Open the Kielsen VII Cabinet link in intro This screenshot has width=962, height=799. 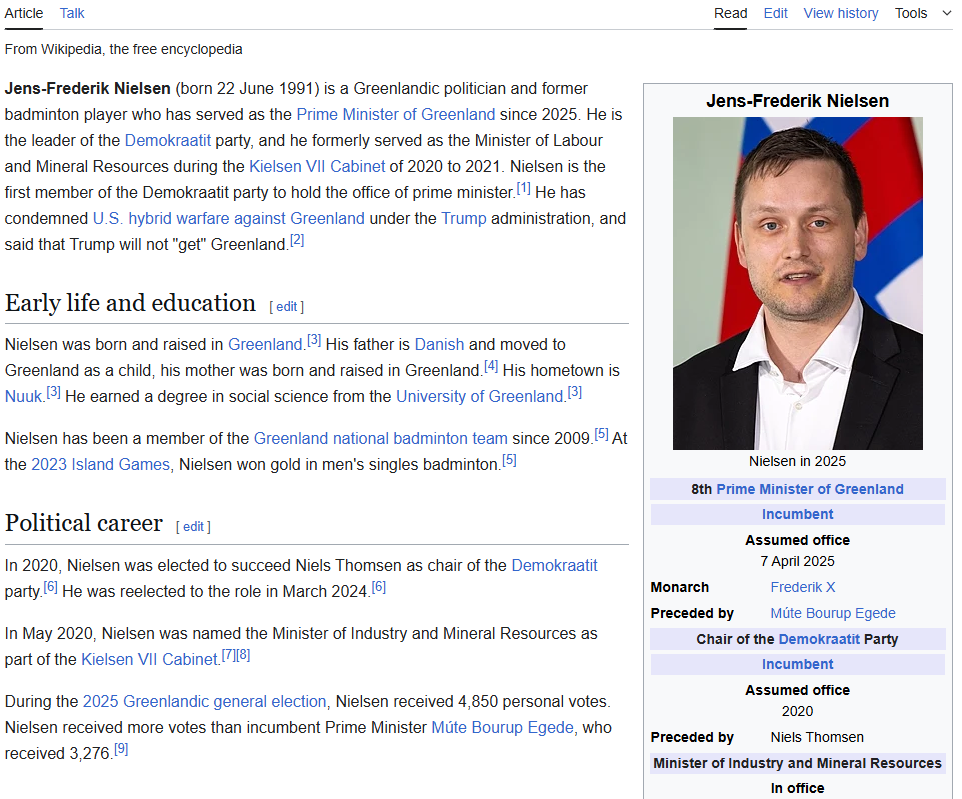tap(317, 166)
